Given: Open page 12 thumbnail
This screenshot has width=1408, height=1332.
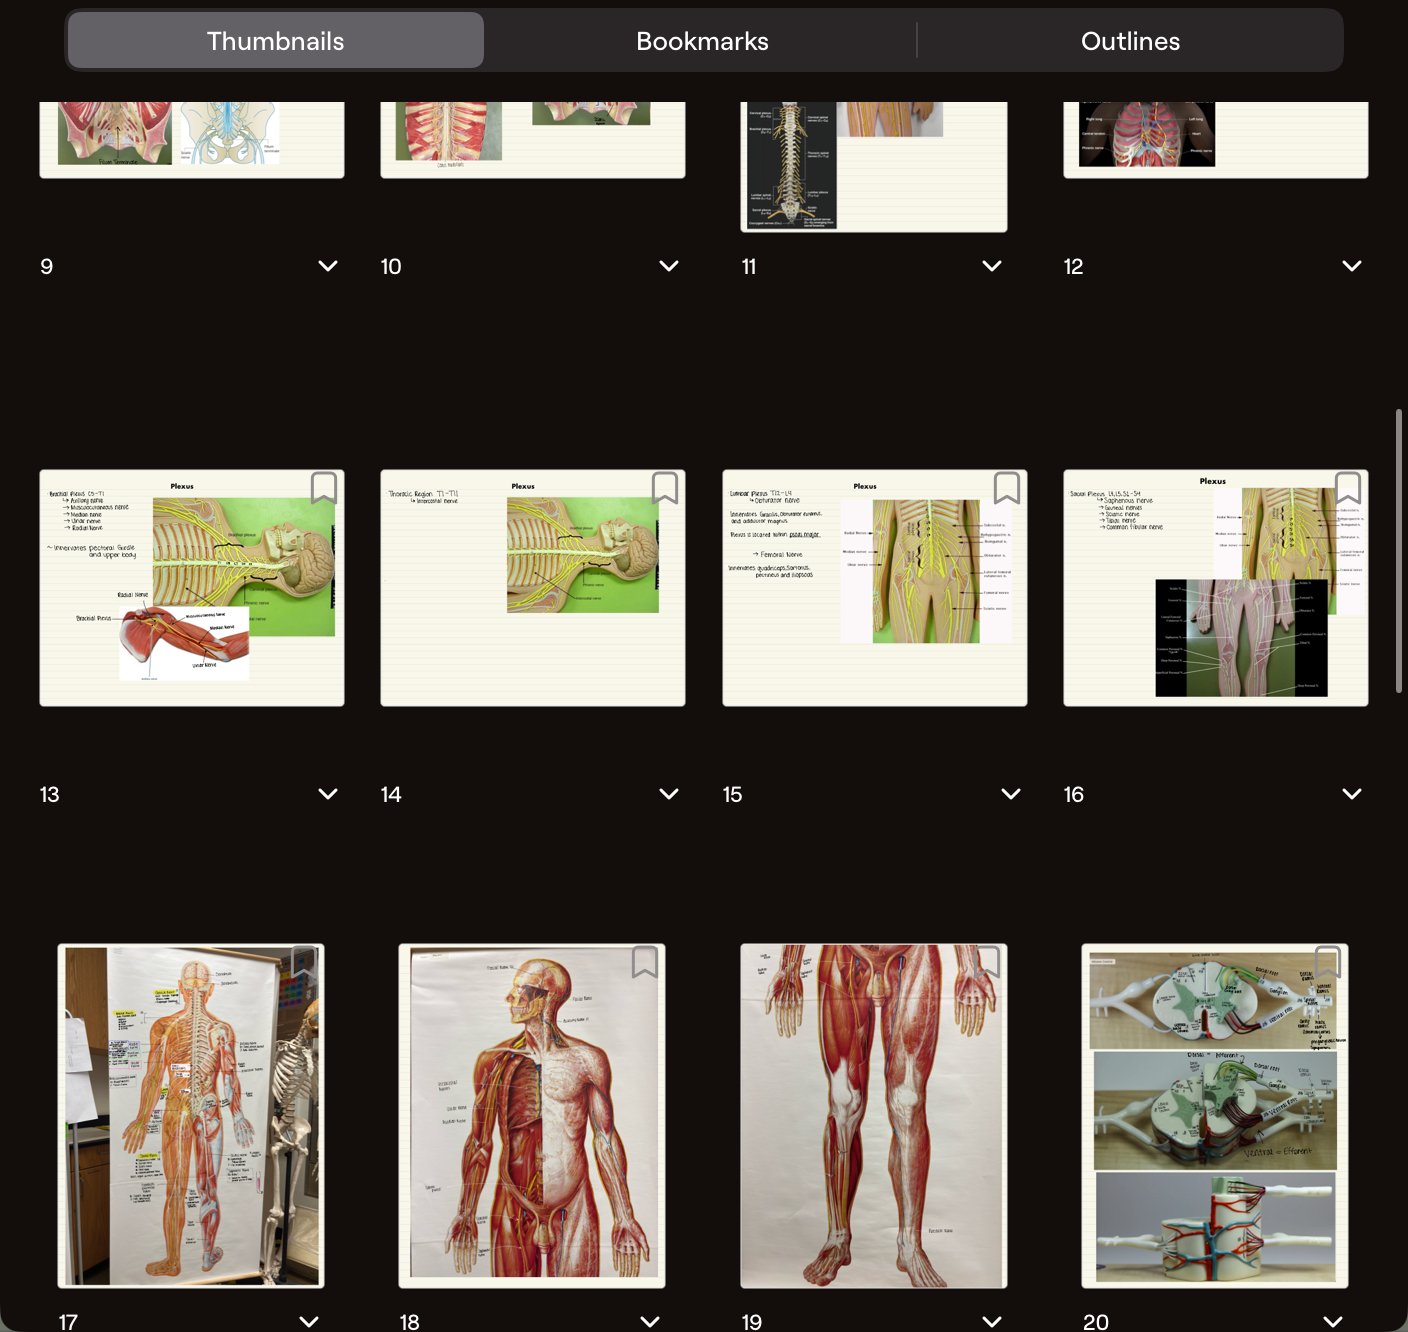Looking at the screenshot, I should click(x=1216, y=140).
